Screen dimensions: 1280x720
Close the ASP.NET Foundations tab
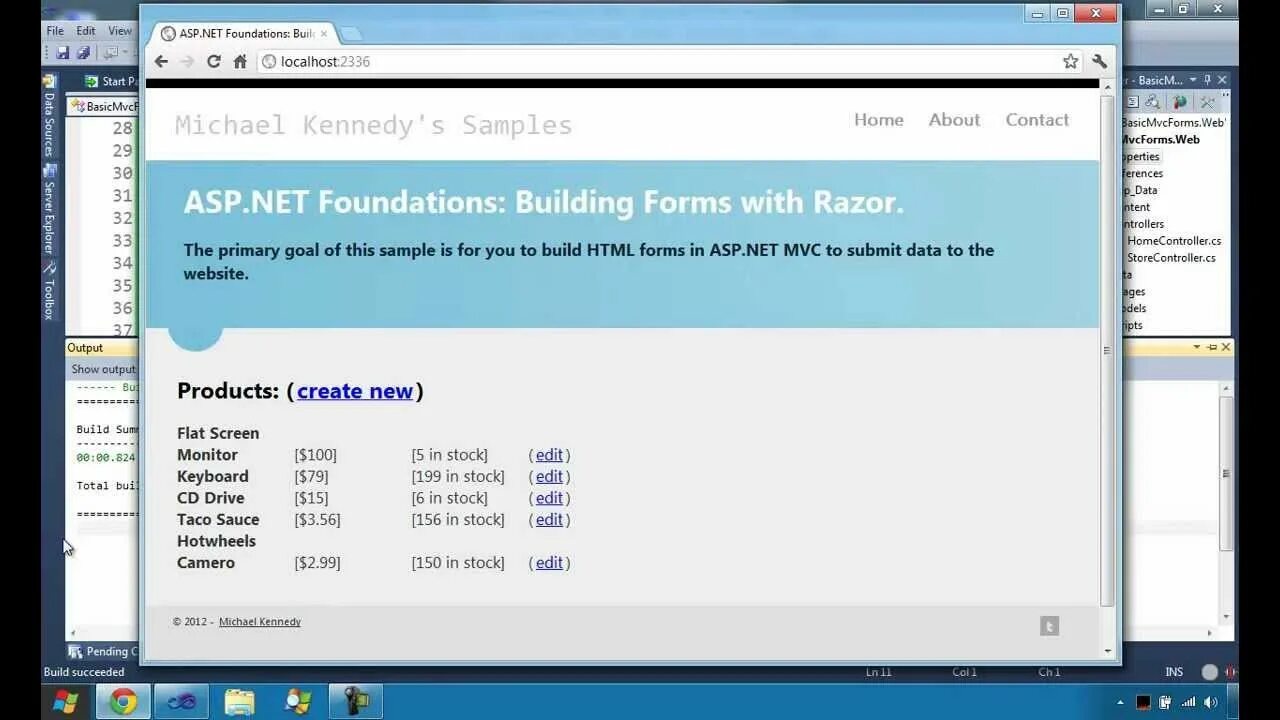tap(324, 34)
